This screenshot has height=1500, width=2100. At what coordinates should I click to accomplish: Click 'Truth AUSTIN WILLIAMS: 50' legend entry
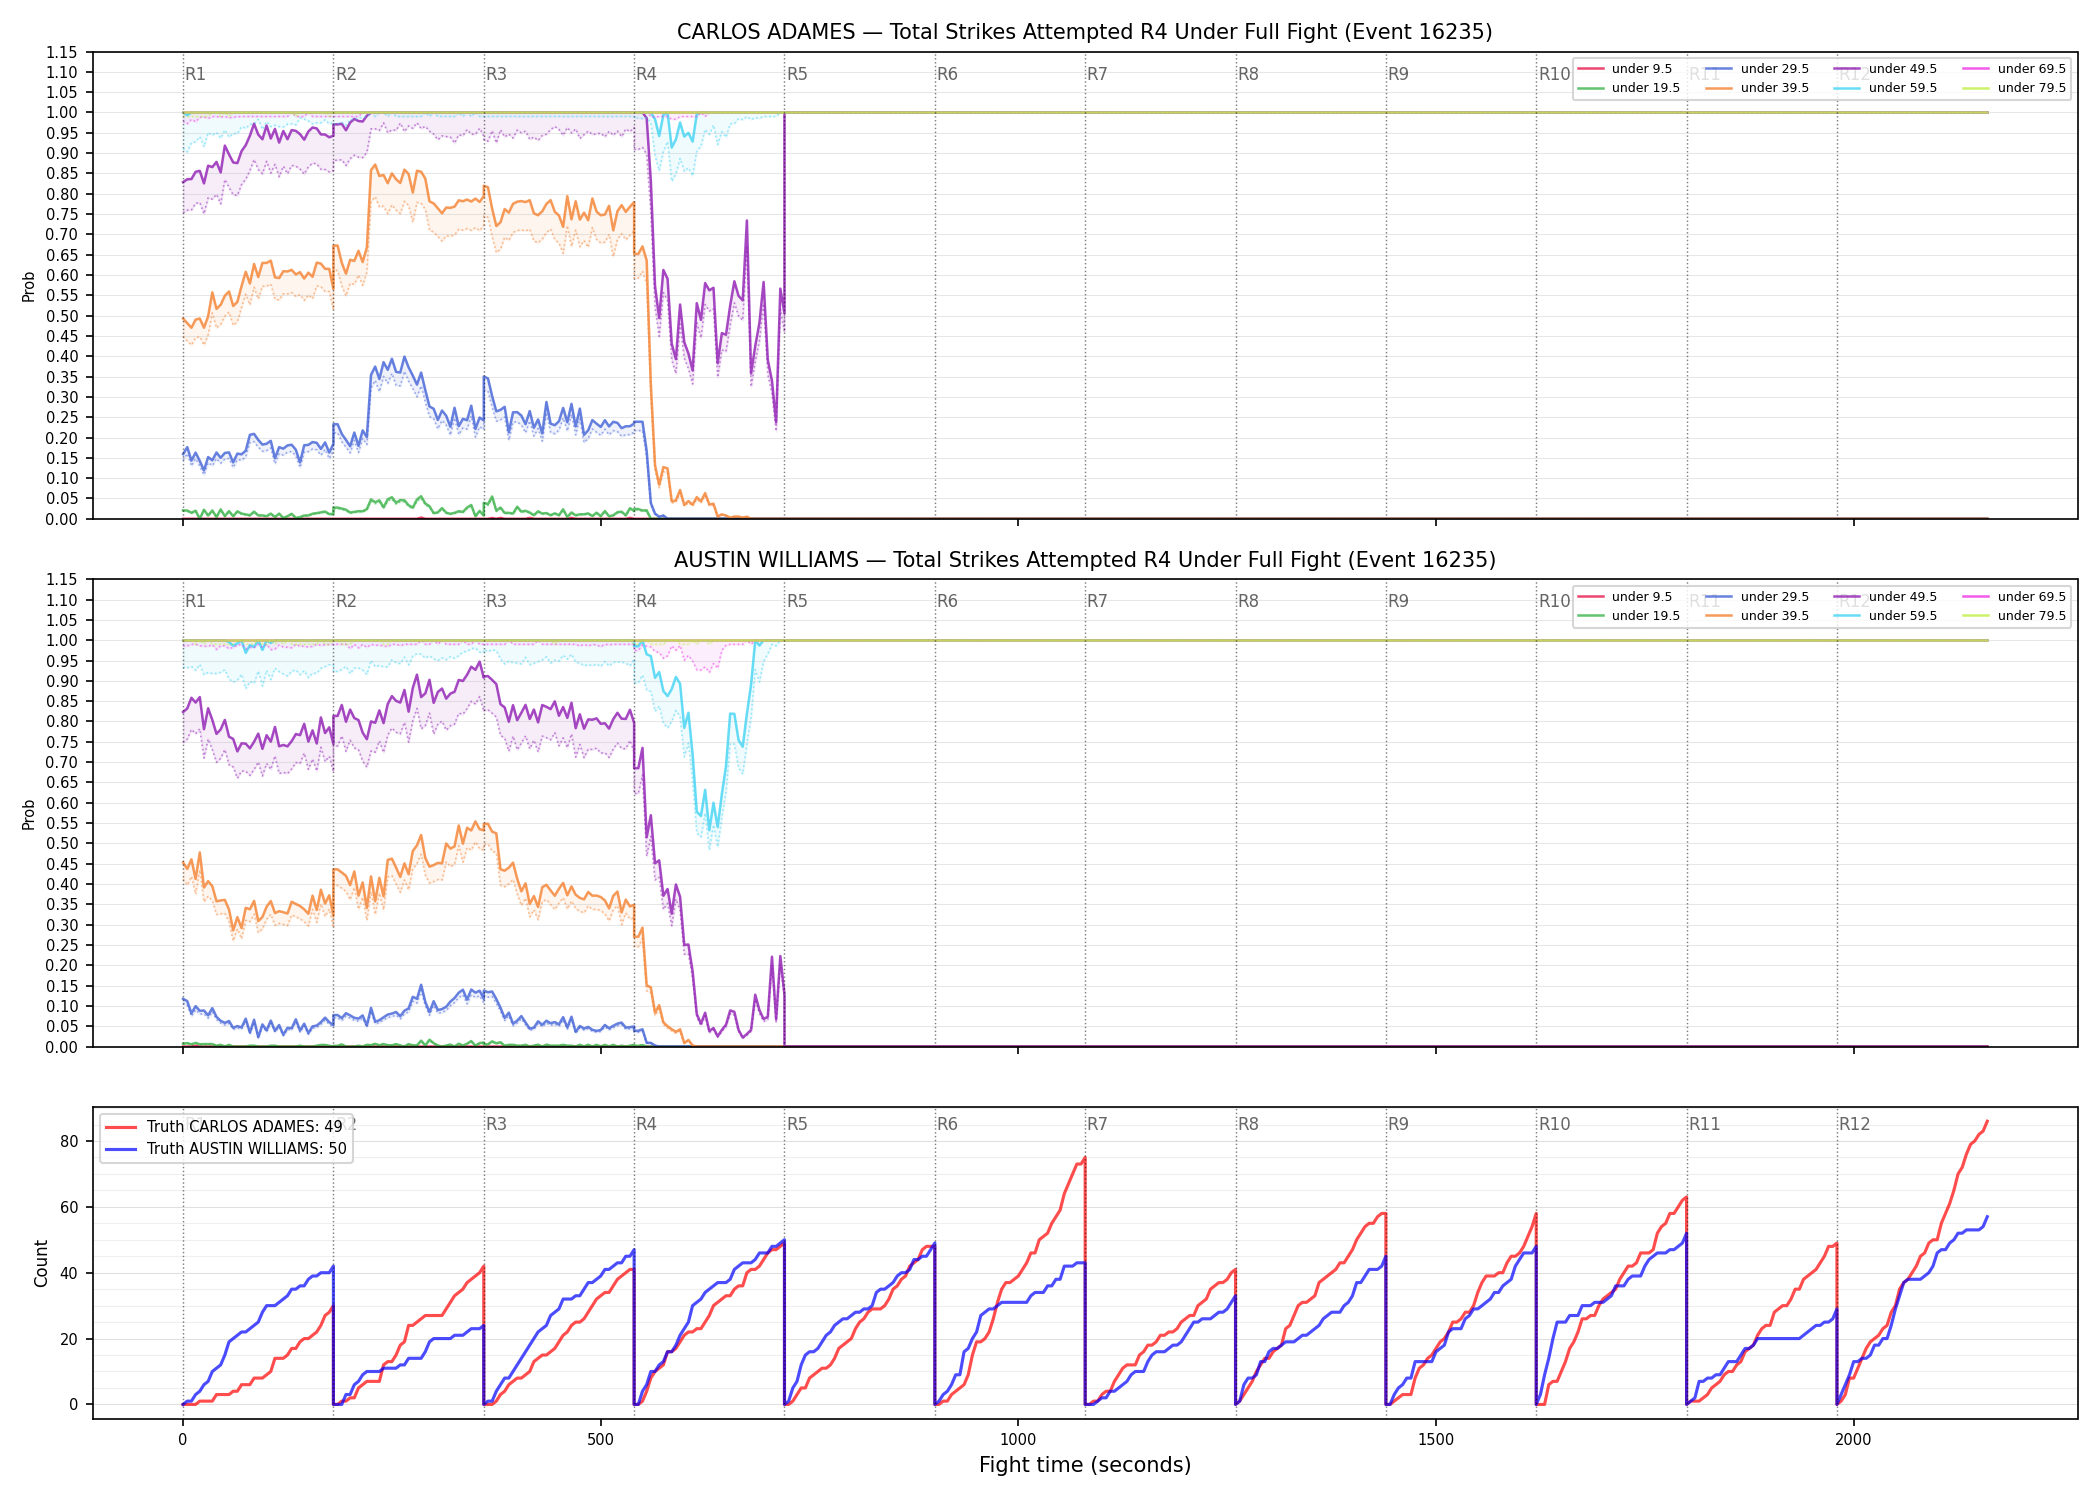tap(226, 1149)
